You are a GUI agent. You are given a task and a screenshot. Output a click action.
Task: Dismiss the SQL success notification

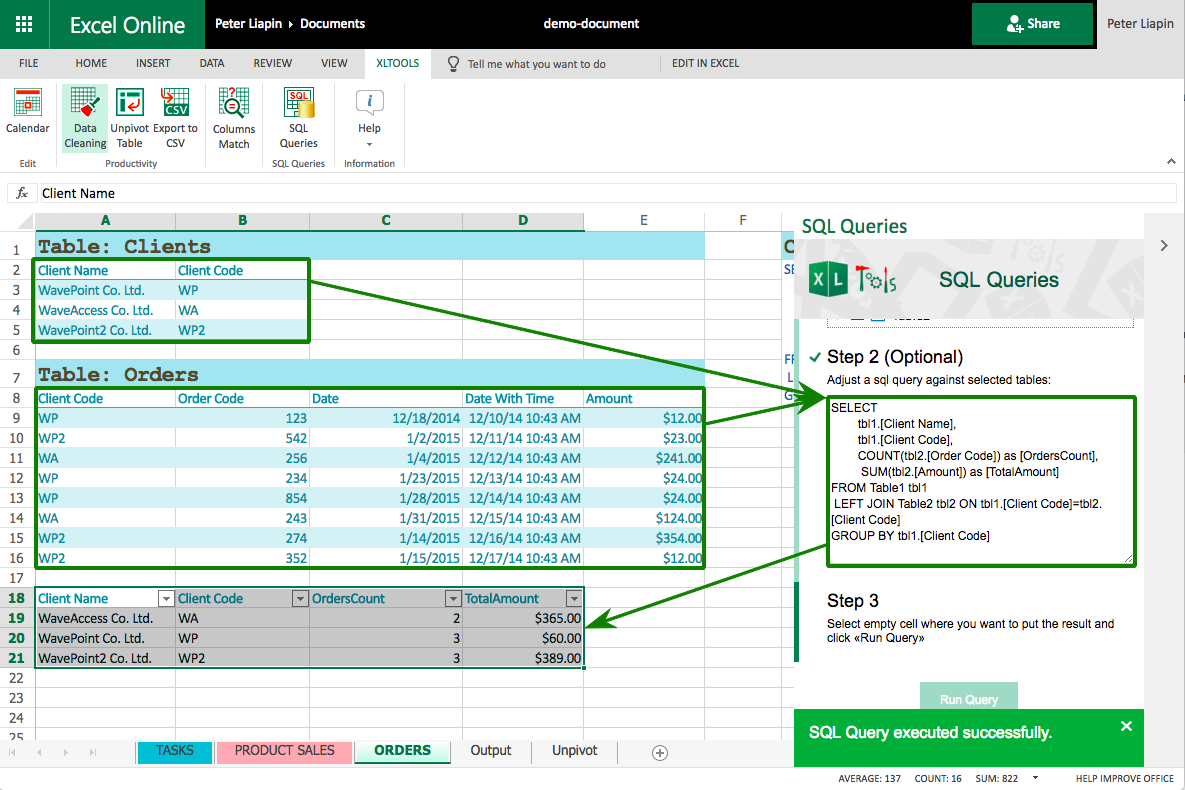point(1126,726)
